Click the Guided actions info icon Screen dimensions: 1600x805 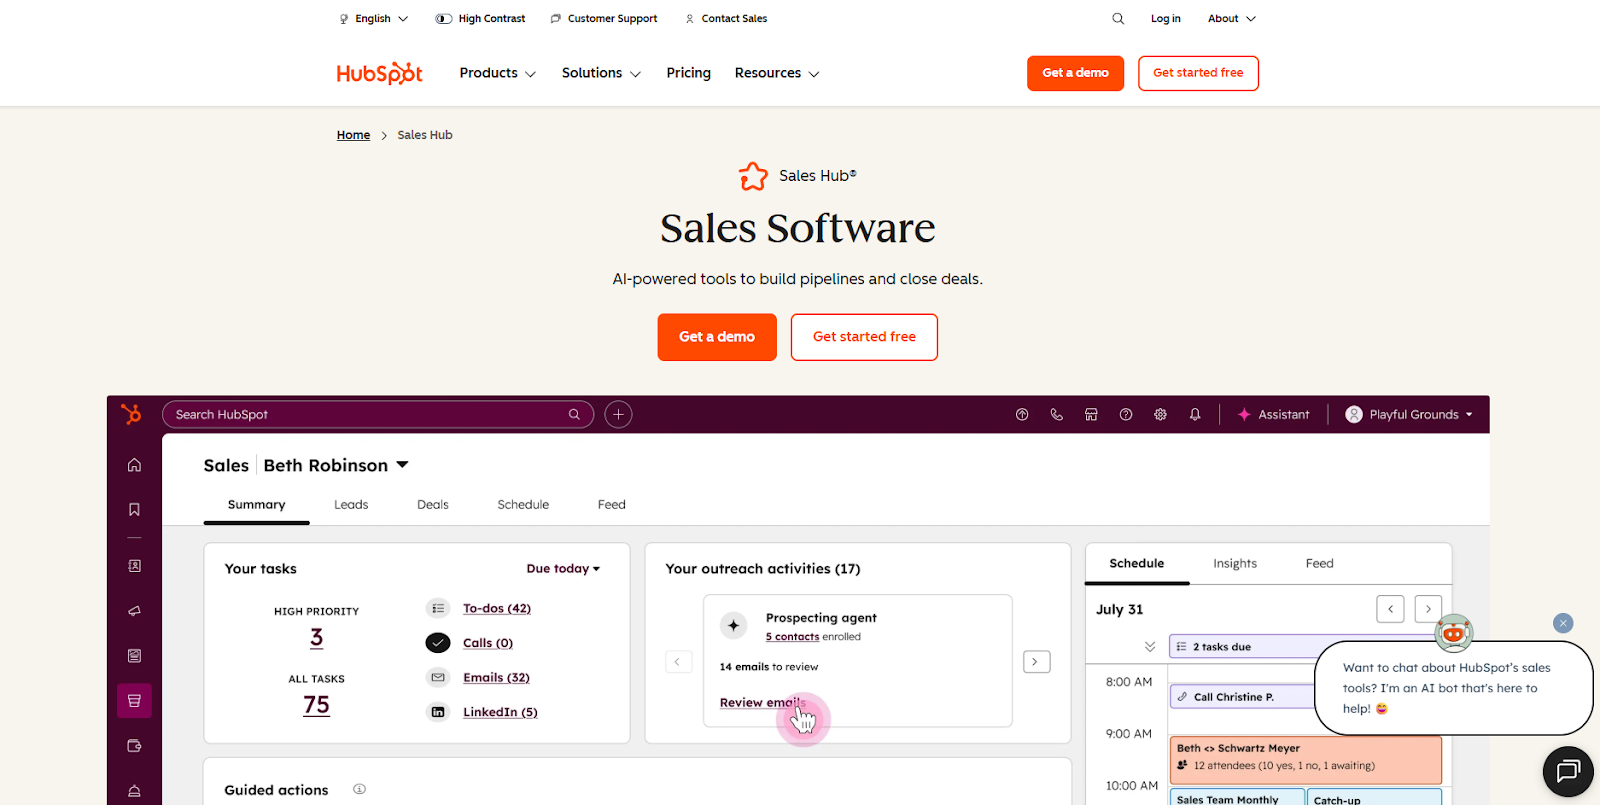click(x=359, y=789)
